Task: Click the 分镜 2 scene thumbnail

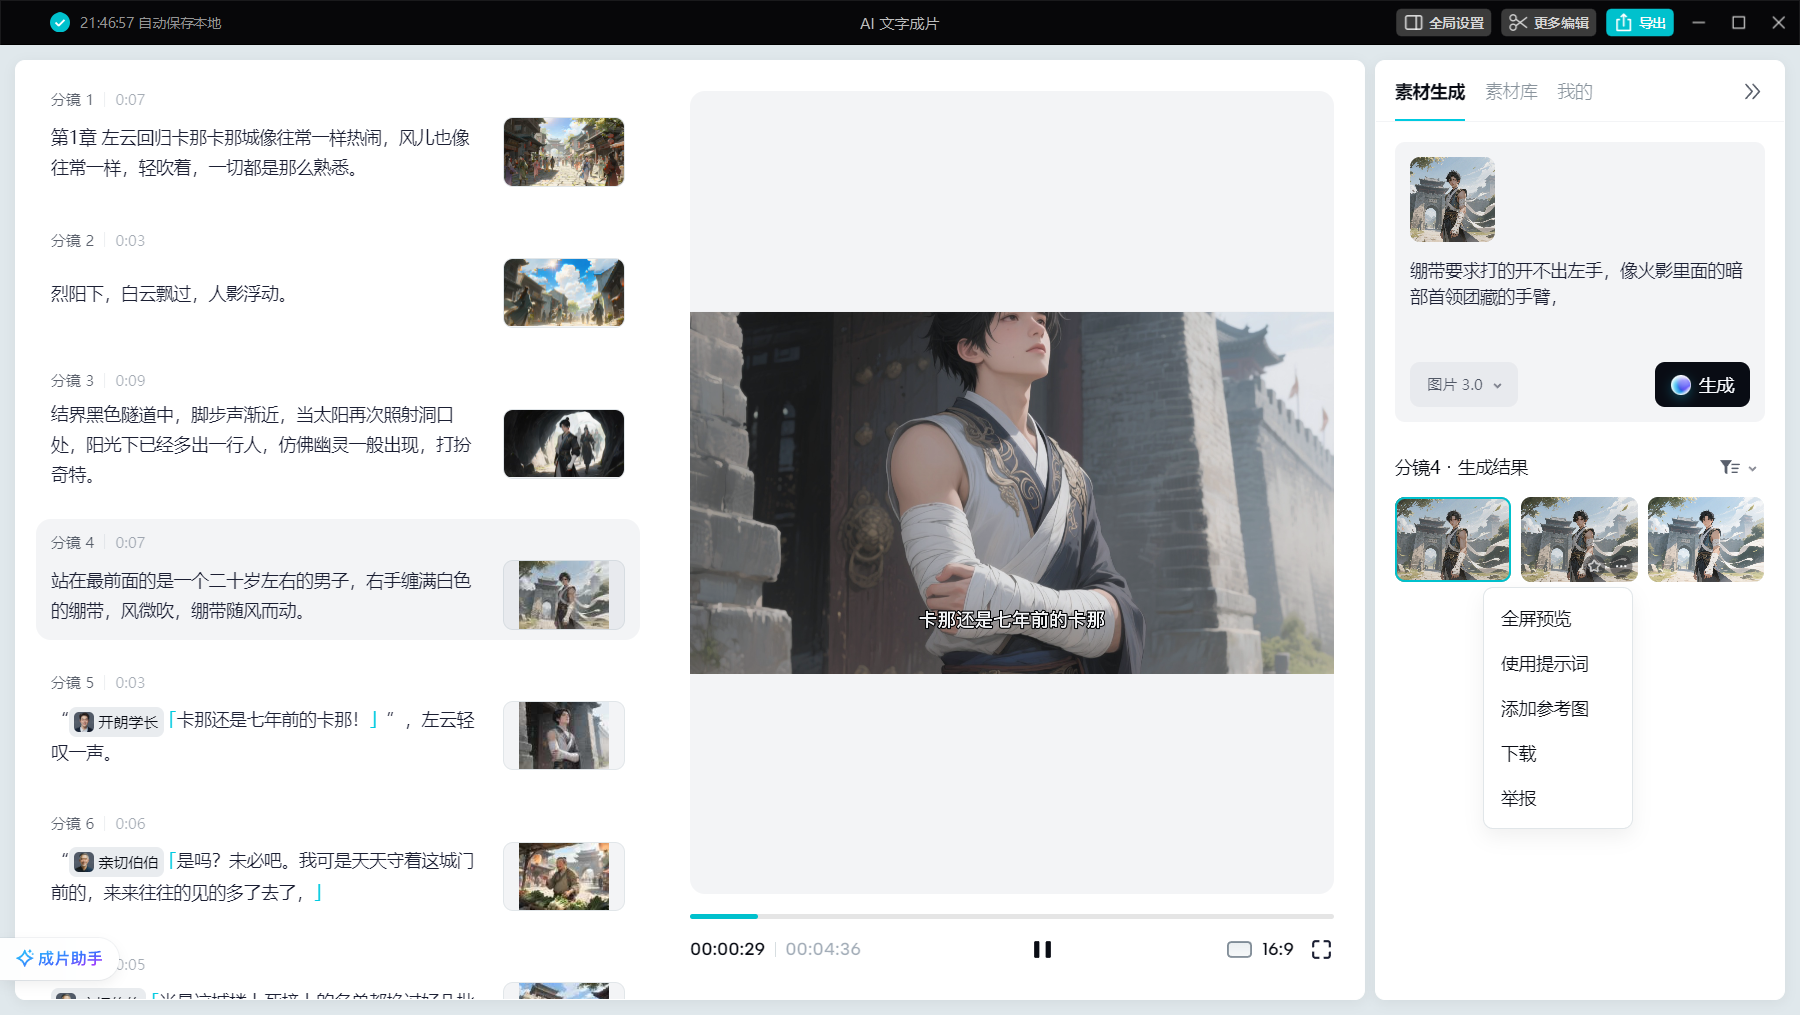Action: (564, 293)
